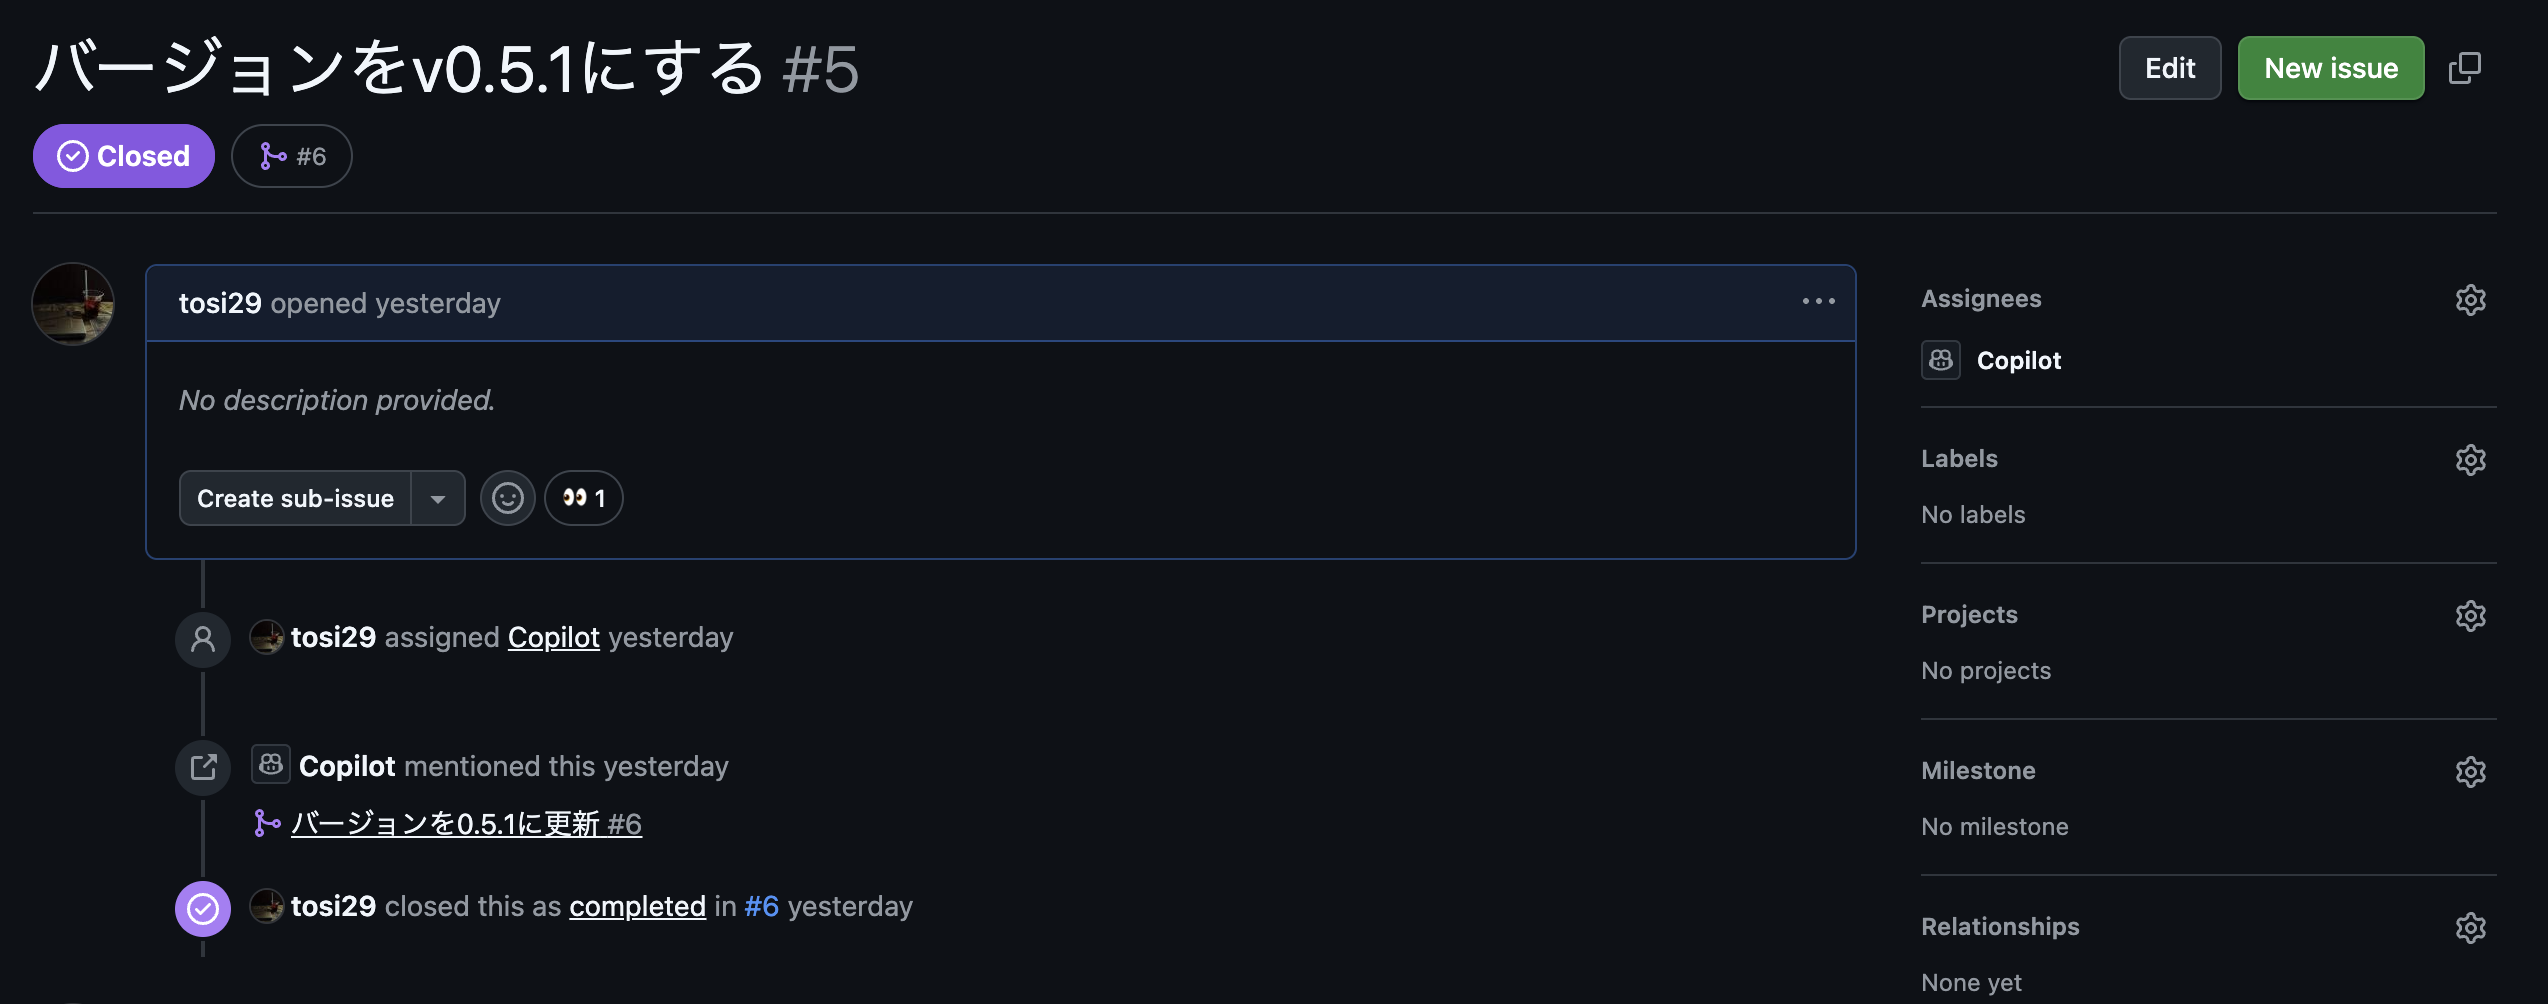Click tosi29's large avatar thumbnail

pos(73,304)
